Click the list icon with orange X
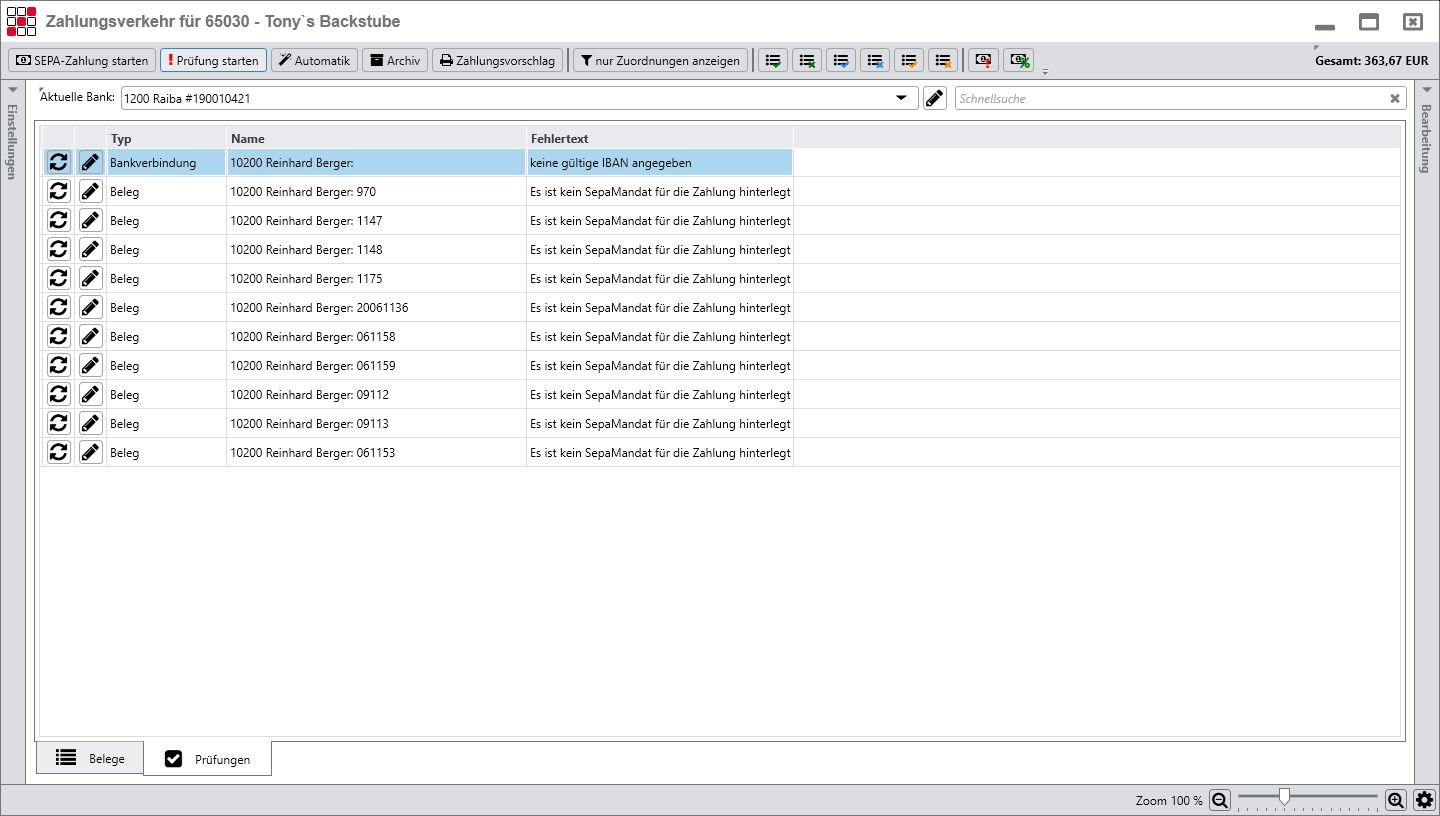This screenshot has width=1440, height=816. pos(942,61)
